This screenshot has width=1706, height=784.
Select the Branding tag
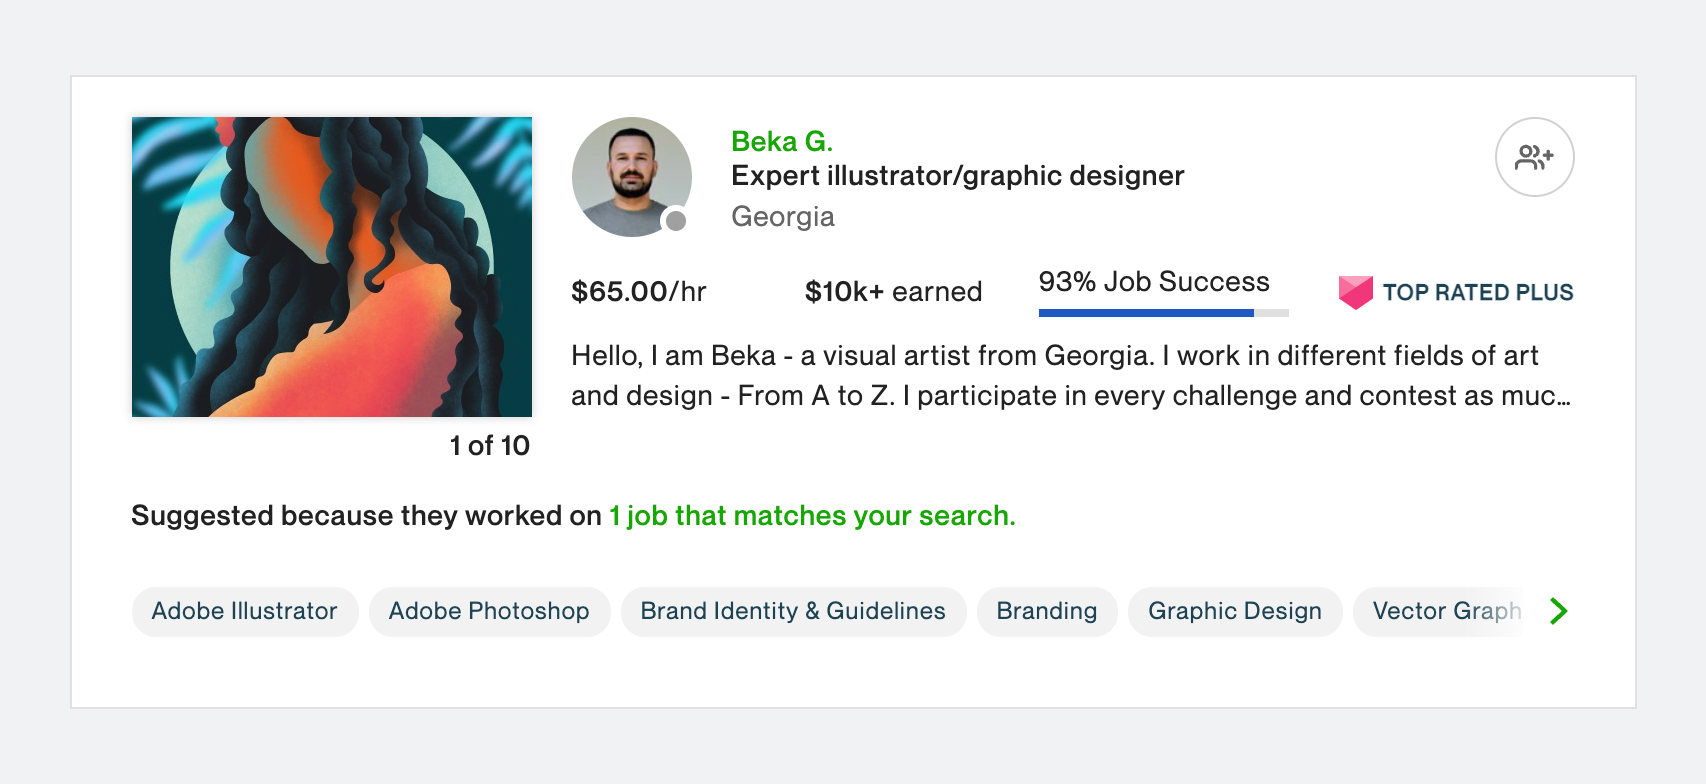click(1047, 611)
